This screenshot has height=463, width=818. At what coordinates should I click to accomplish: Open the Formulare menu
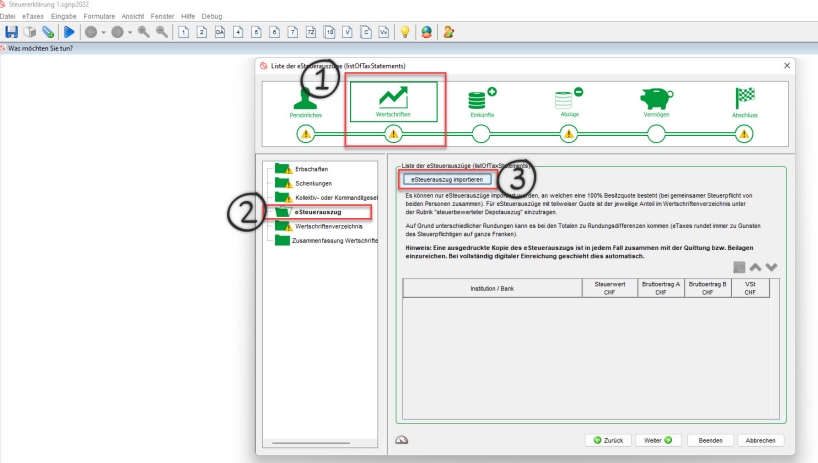point(99,17)
